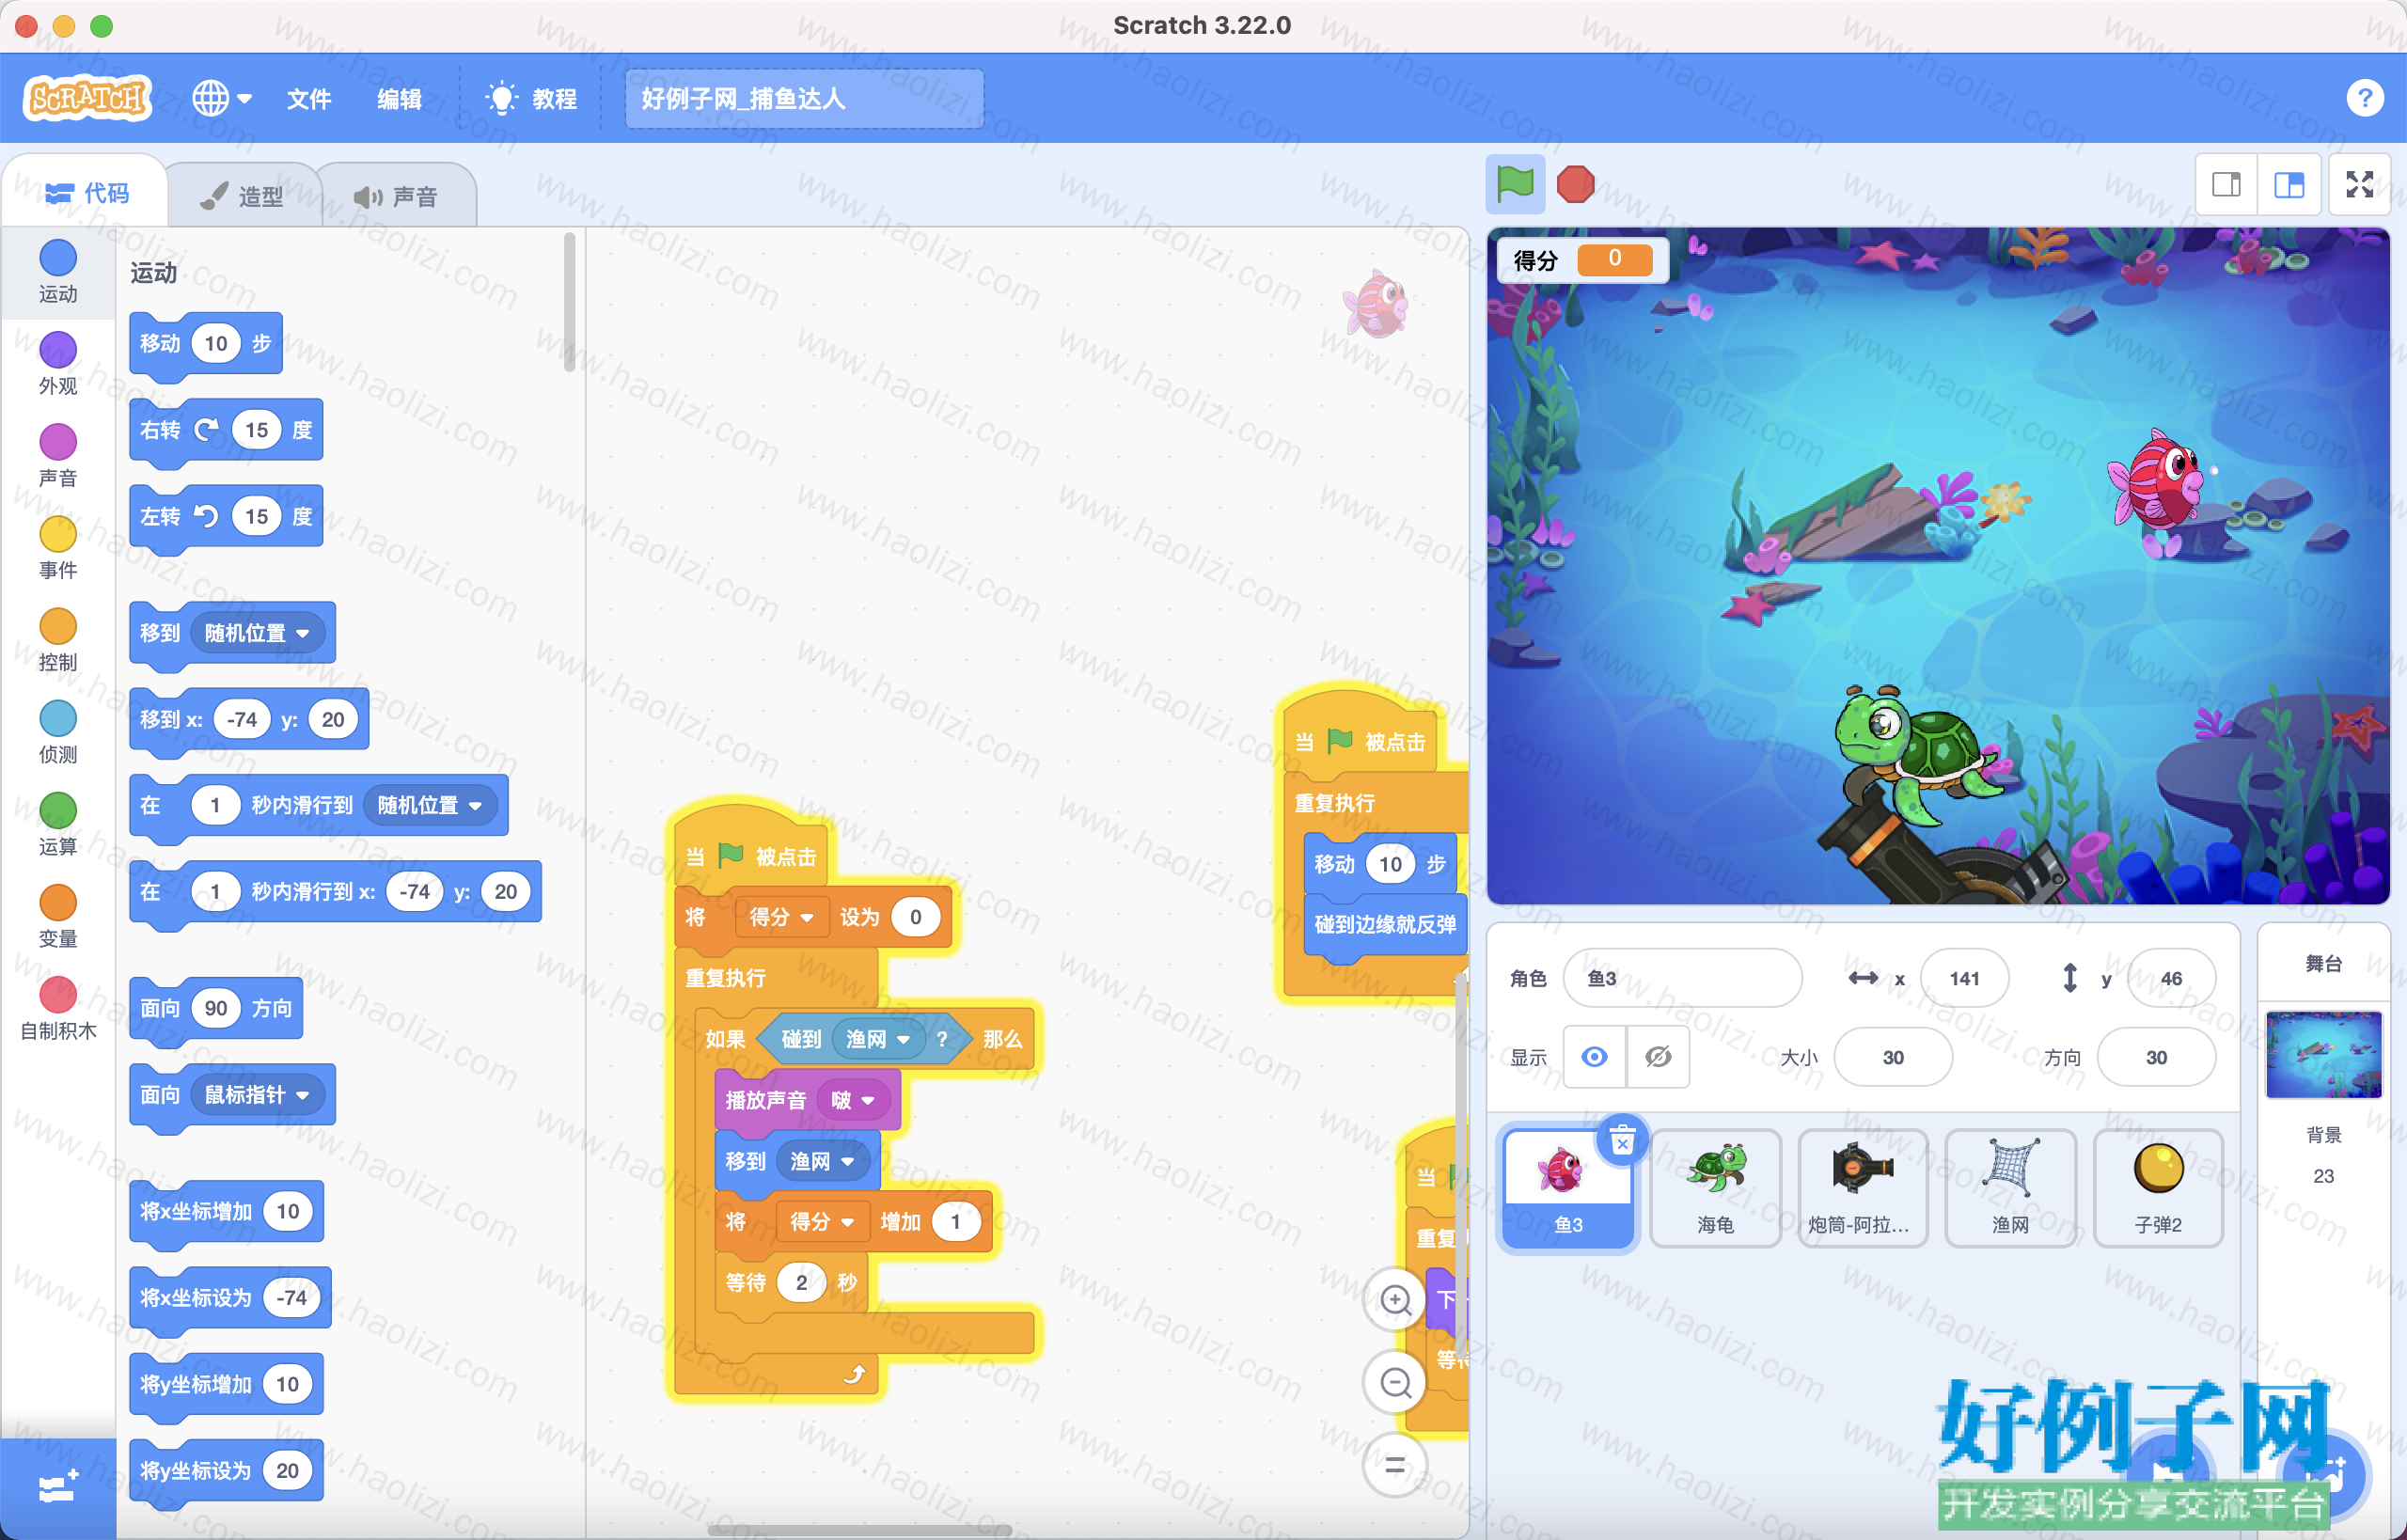This screenshot has height=1540, width=2407.
Task: Open 得分 dropdown in 增加 block
Action: tap(822, 1221)
